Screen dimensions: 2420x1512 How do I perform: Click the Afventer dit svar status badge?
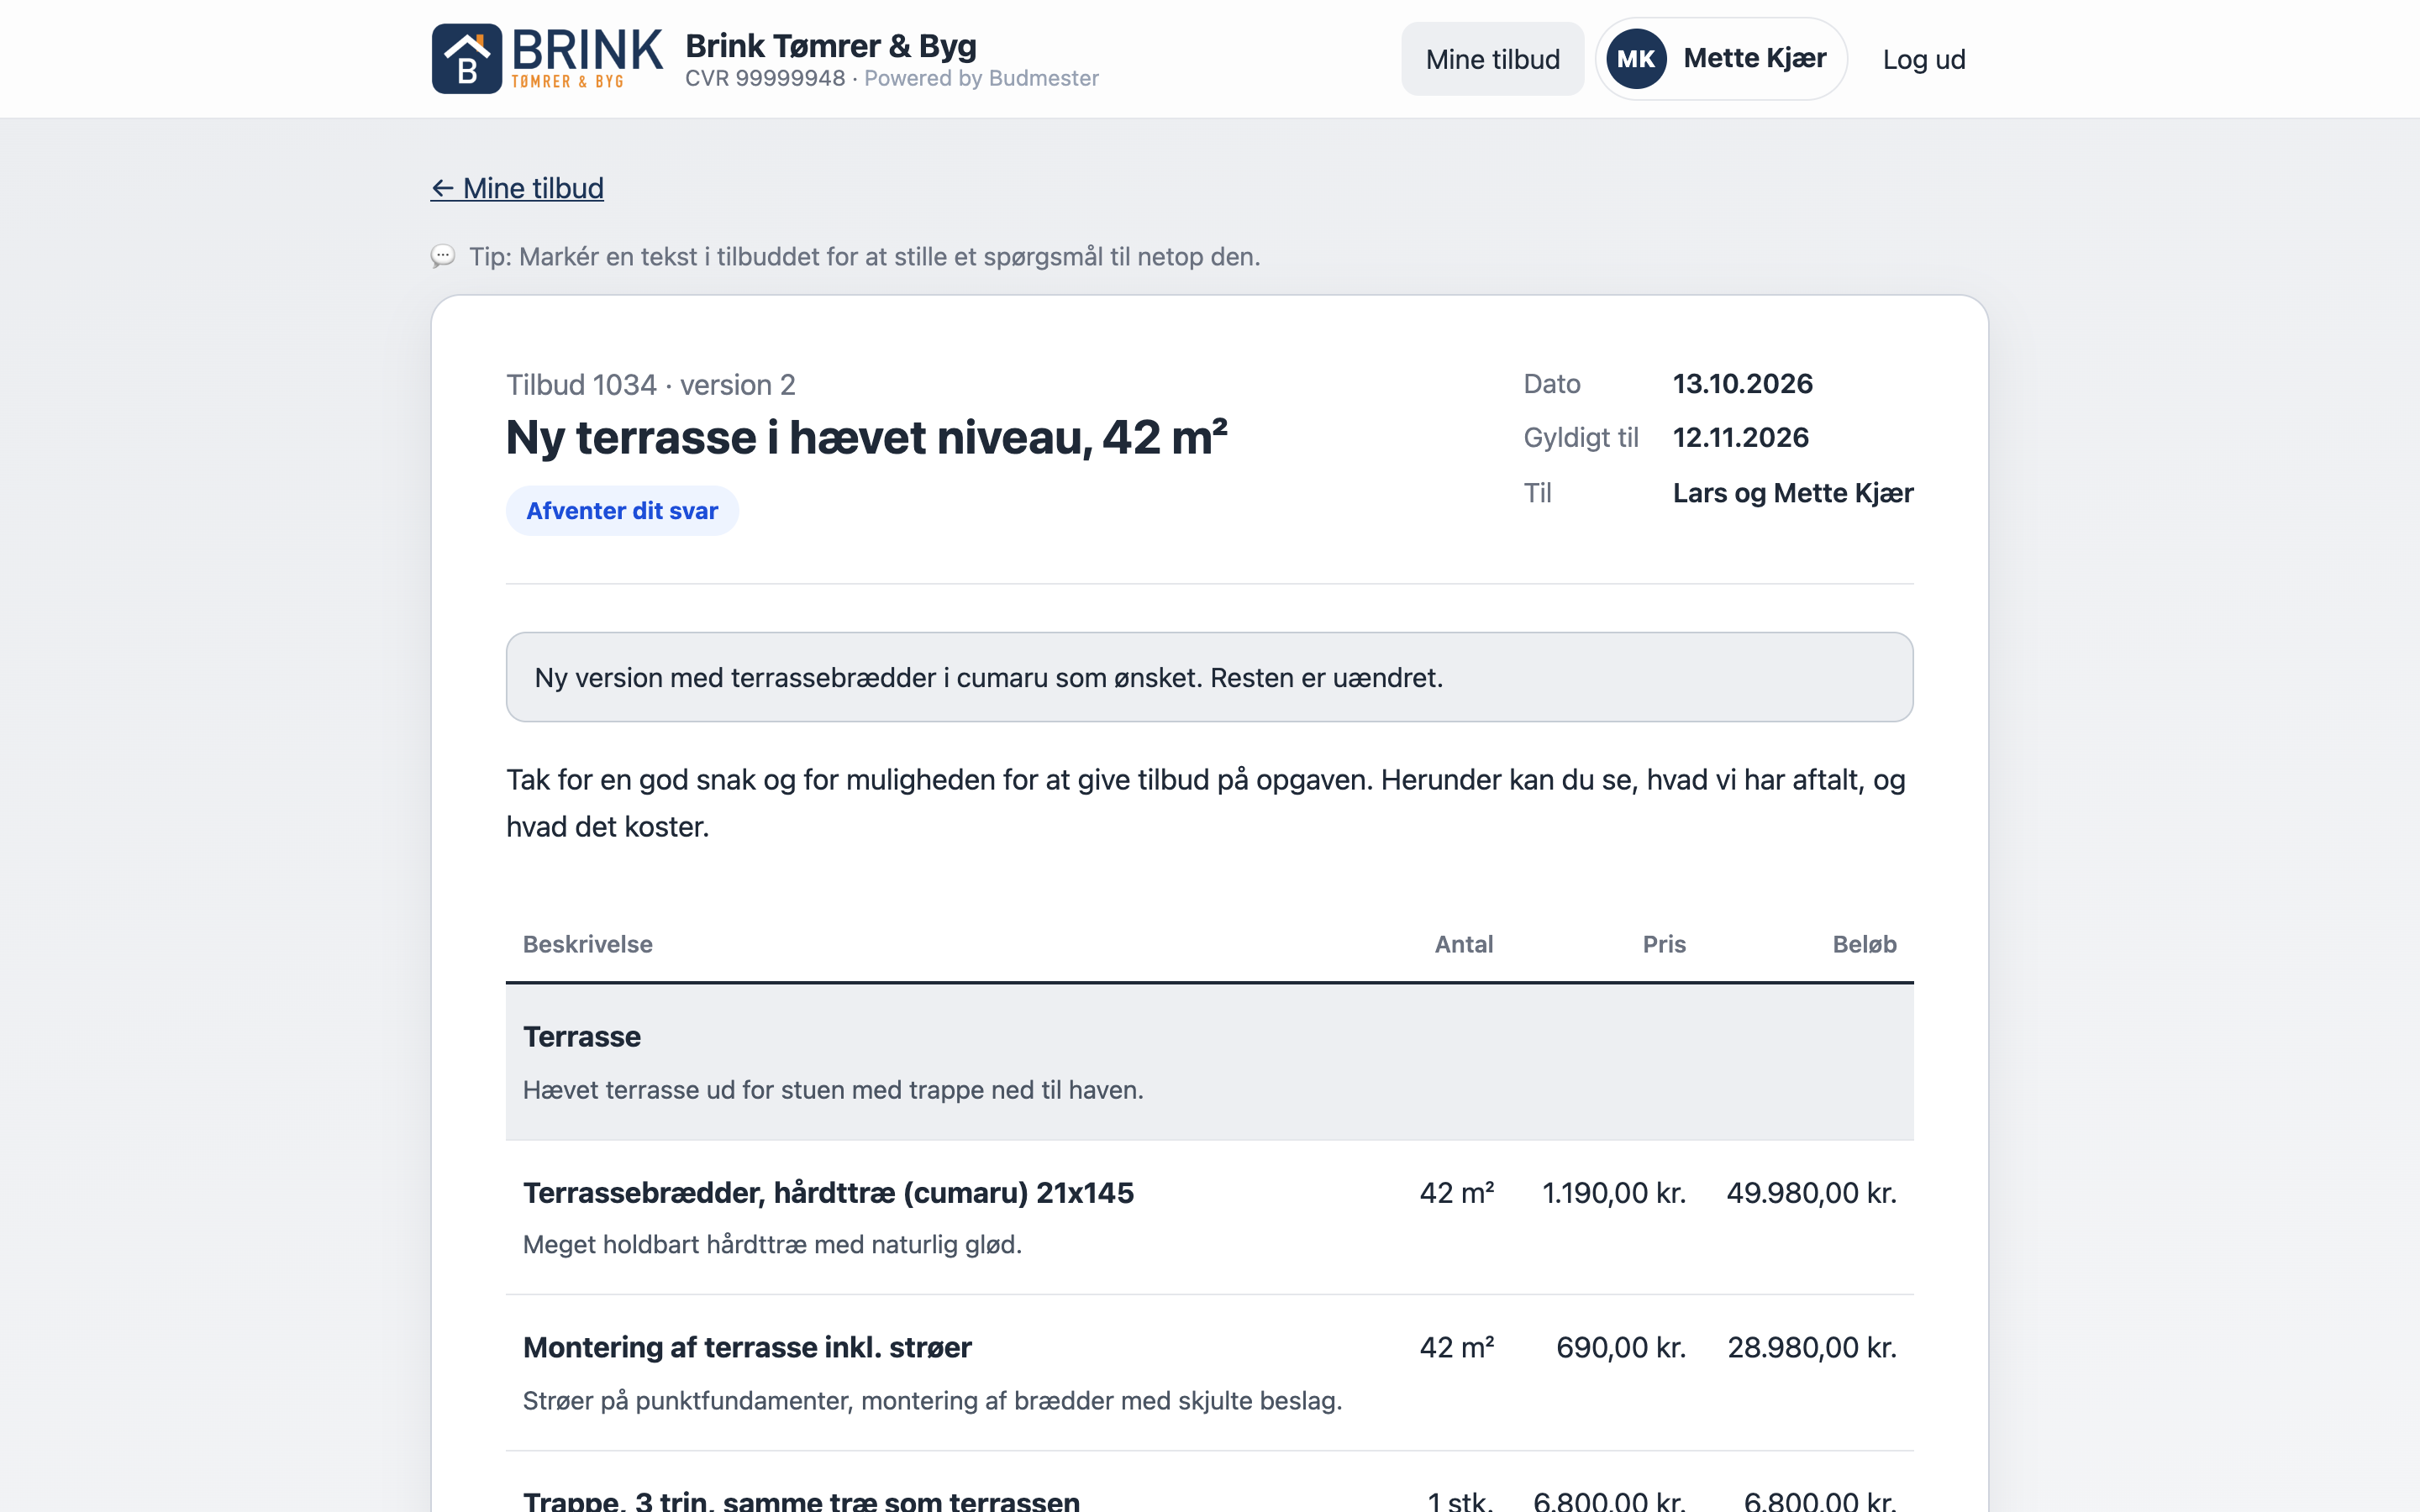coord(622,511)
